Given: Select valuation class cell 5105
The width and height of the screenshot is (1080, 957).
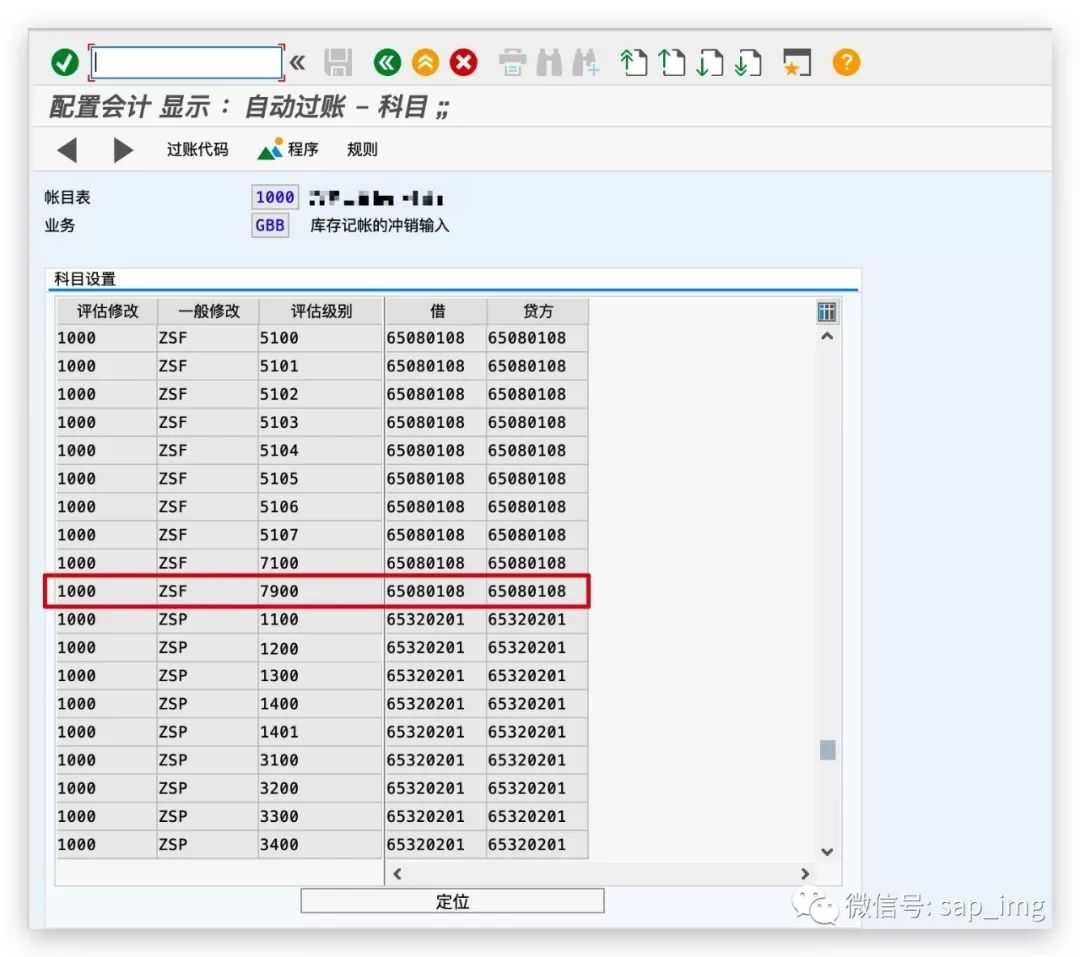Looking at the screenshot, I should coord(320,478).
